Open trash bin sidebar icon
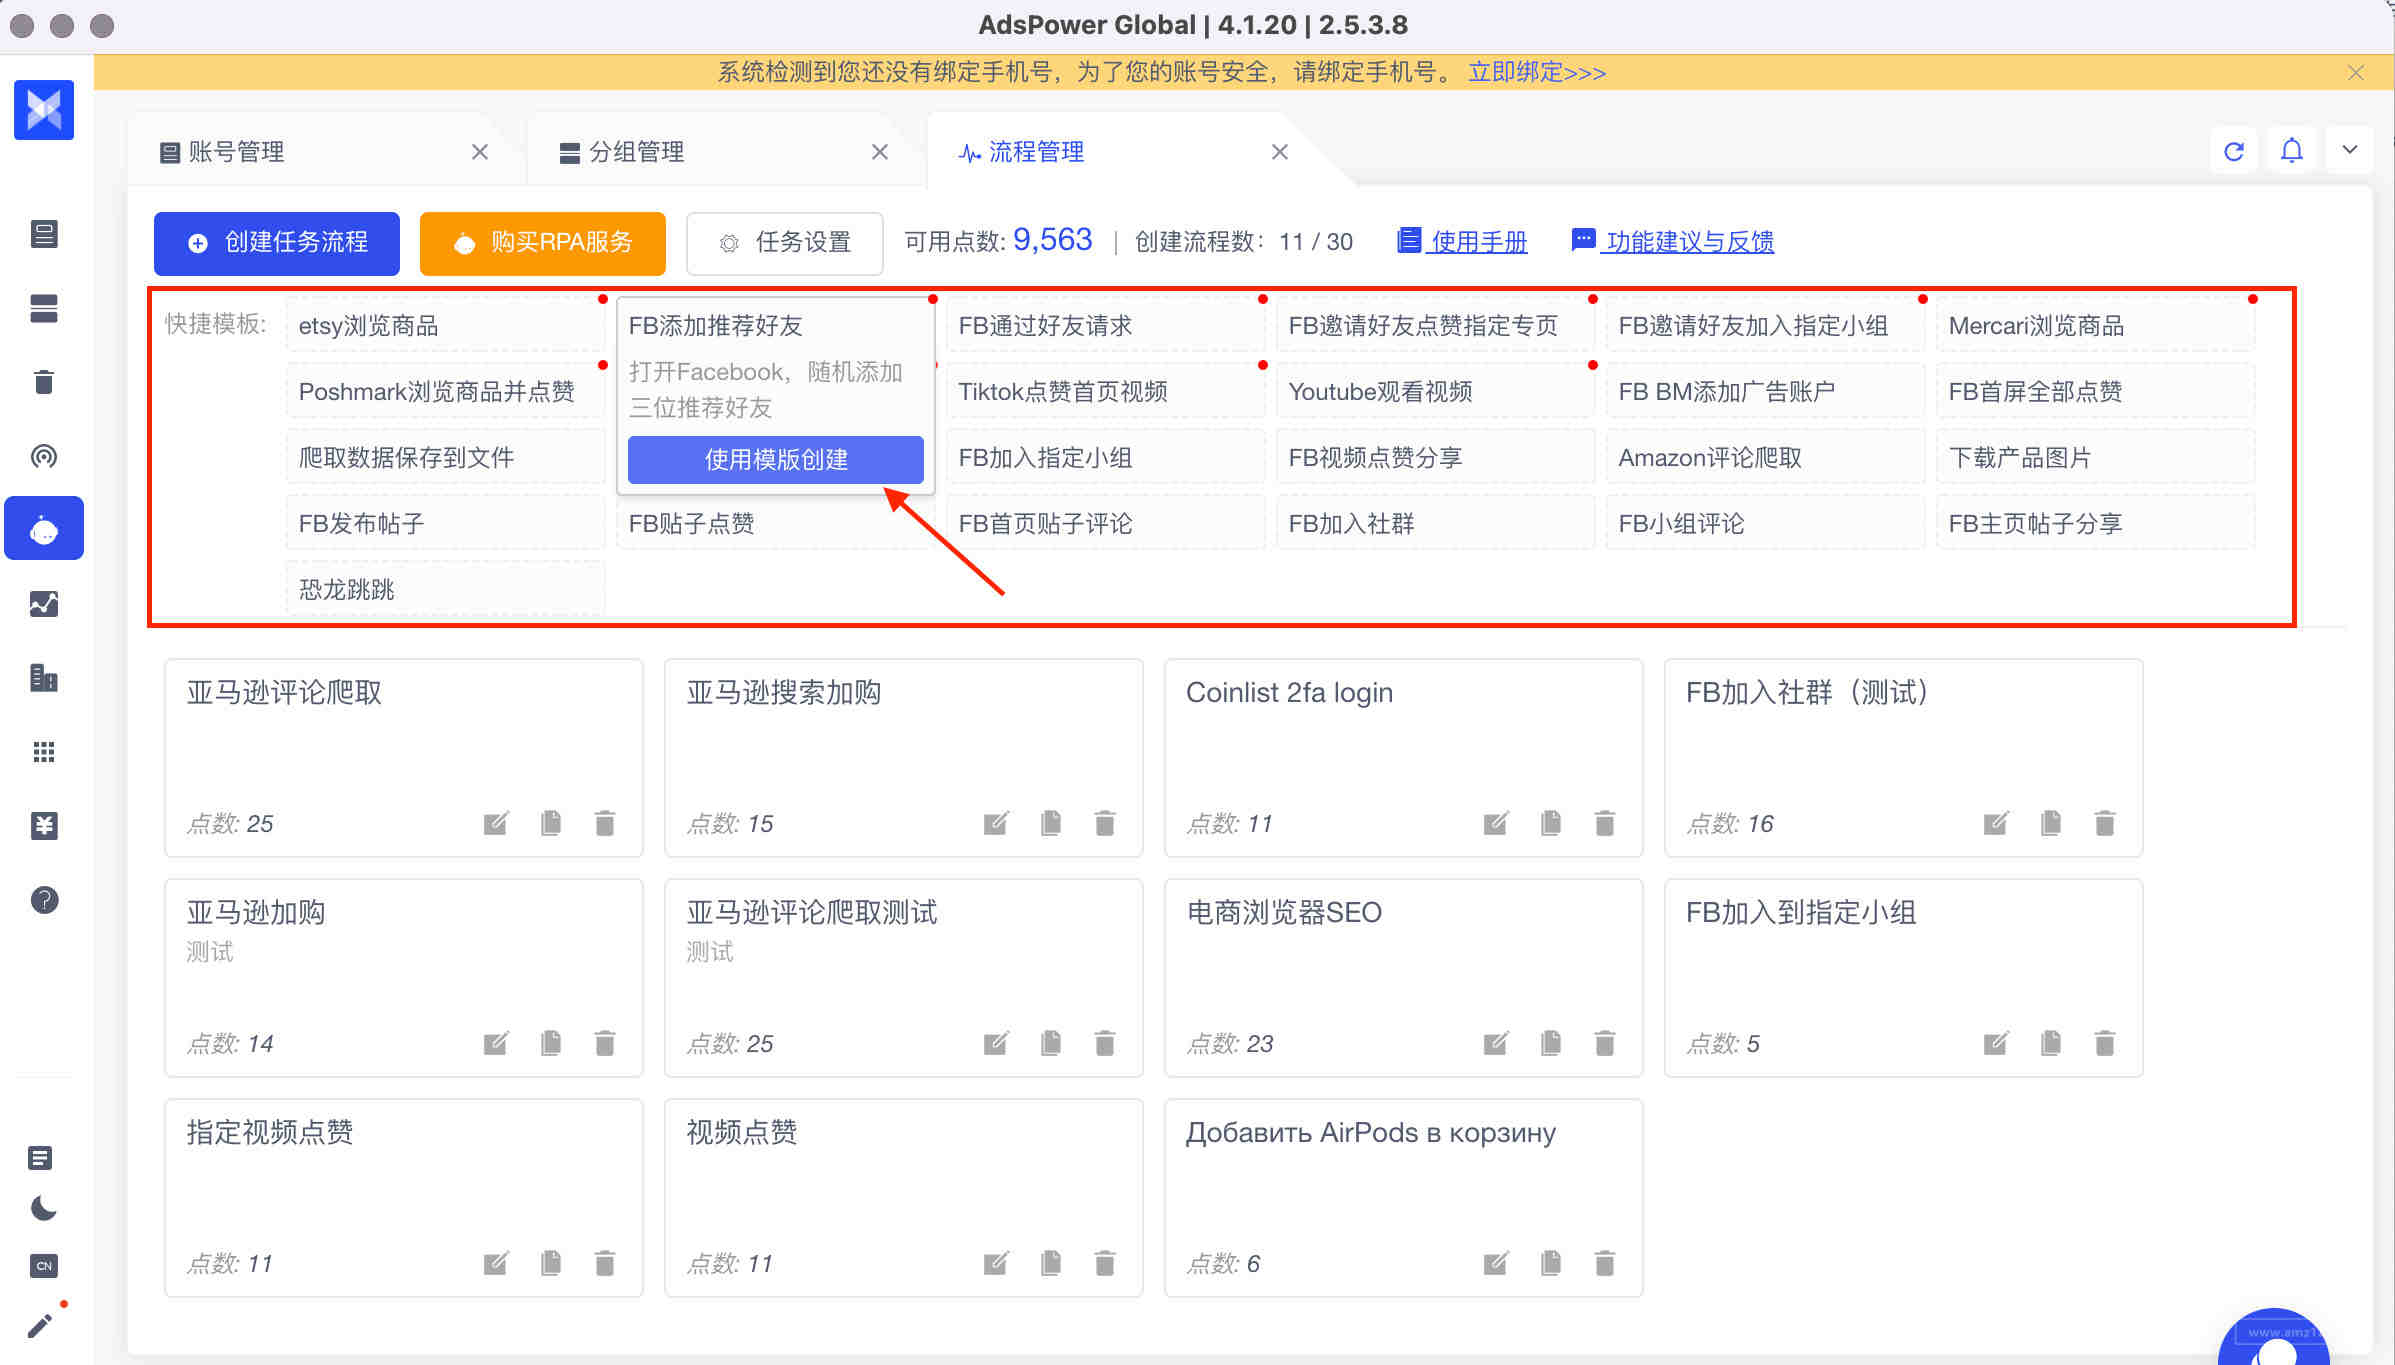 click(x=44, y=382)
